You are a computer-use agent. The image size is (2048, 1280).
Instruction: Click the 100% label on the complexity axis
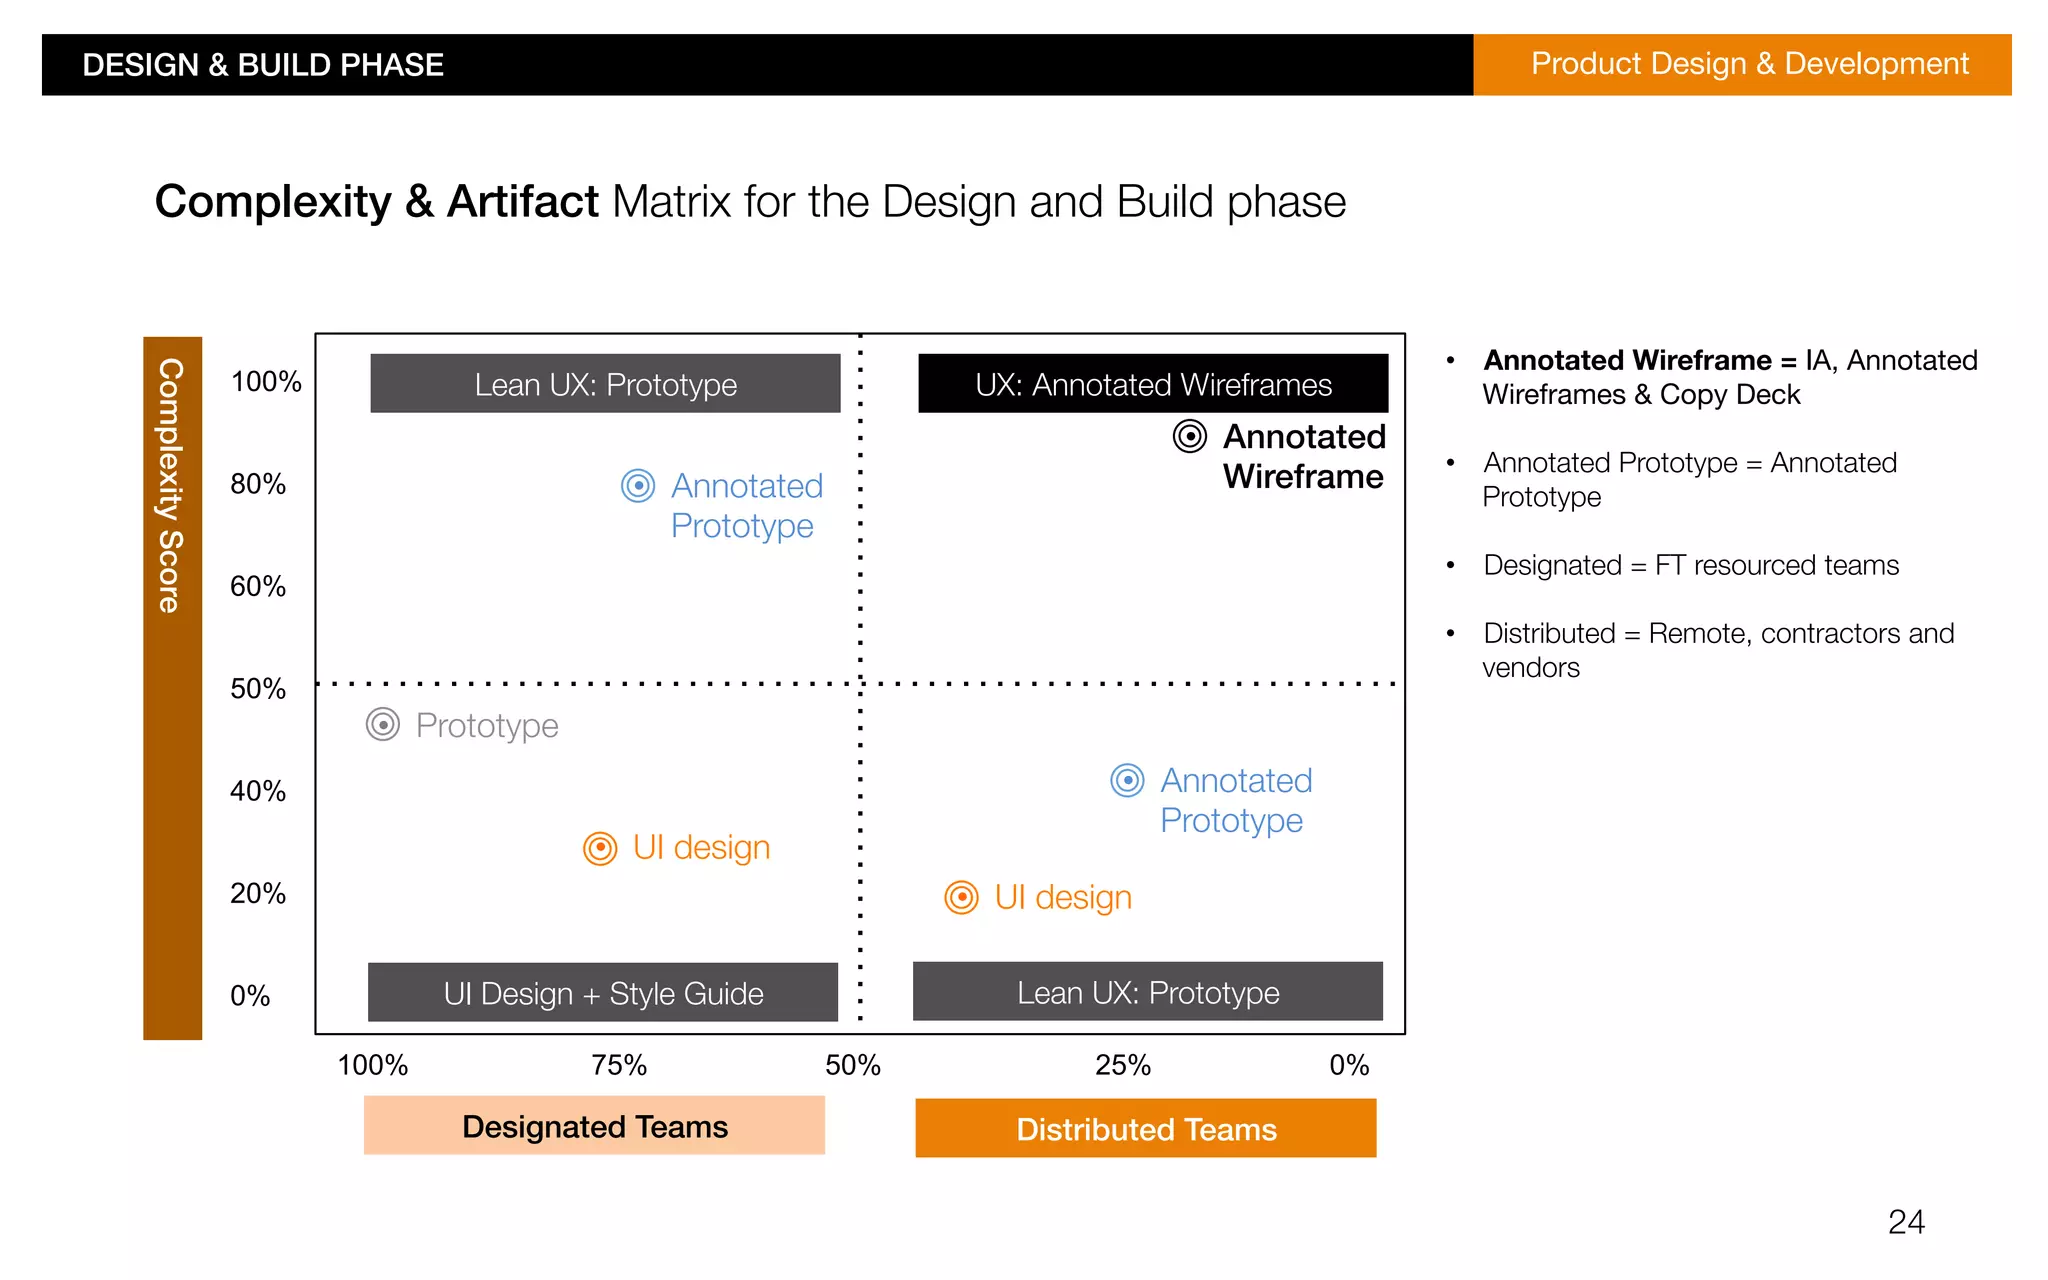pyautogui.click(x=266, y=382)
